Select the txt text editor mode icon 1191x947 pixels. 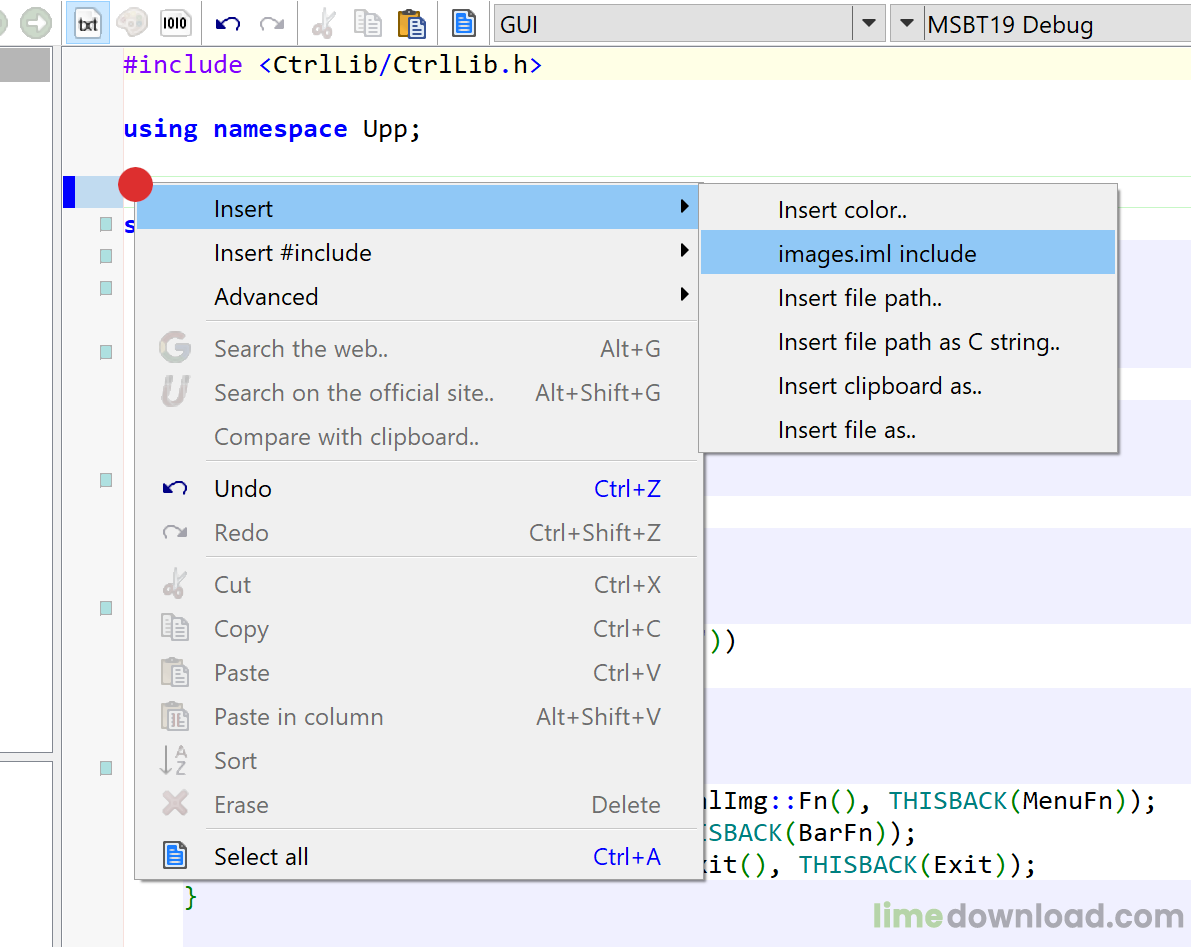86,23
